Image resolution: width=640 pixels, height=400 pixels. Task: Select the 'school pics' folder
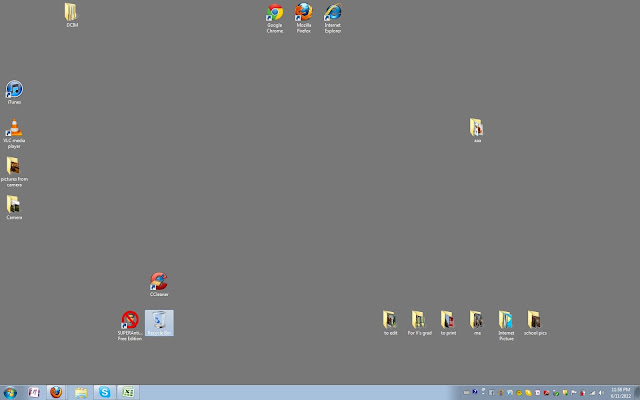535,323
